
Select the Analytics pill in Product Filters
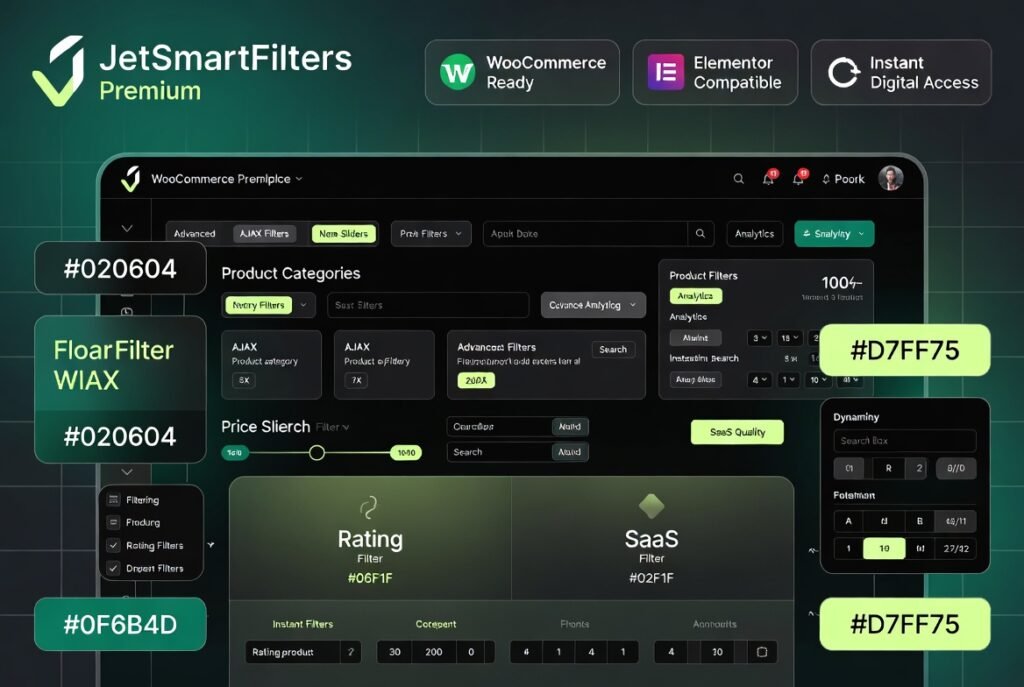(x=696, y=296)
